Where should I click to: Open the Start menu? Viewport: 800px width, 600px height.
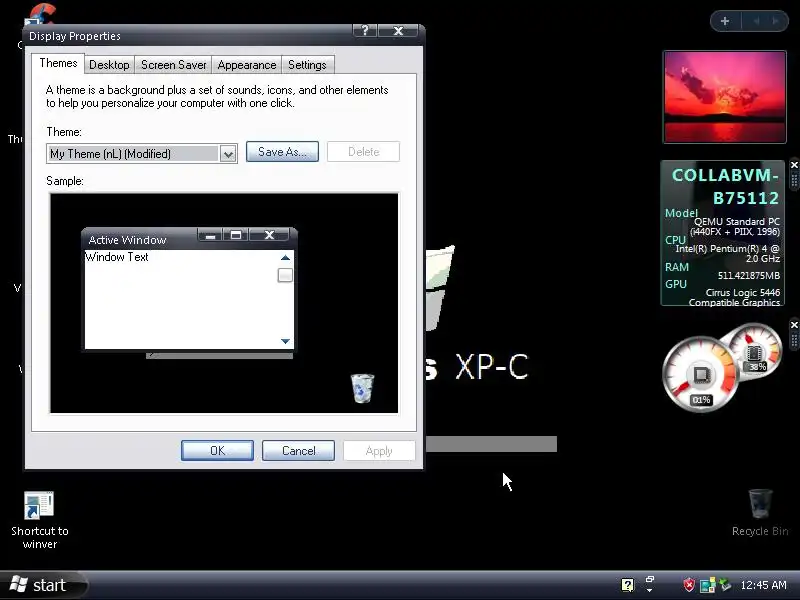pos(43,585)
